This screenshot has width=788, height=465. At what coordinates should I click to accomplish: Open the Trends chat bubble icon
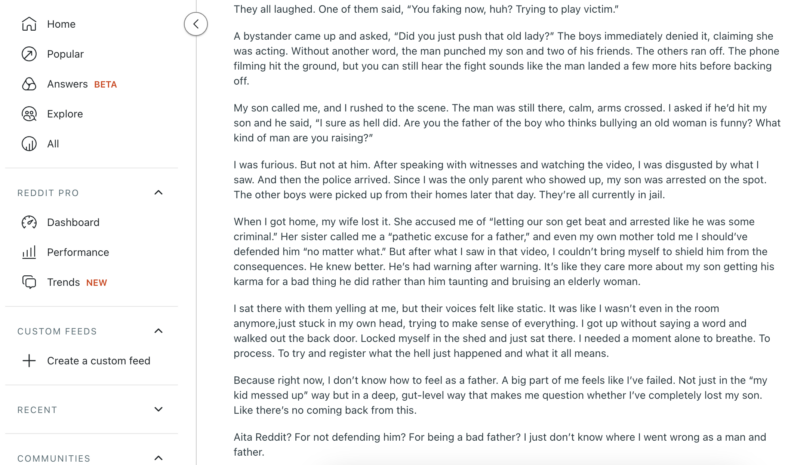coord(29,282)
